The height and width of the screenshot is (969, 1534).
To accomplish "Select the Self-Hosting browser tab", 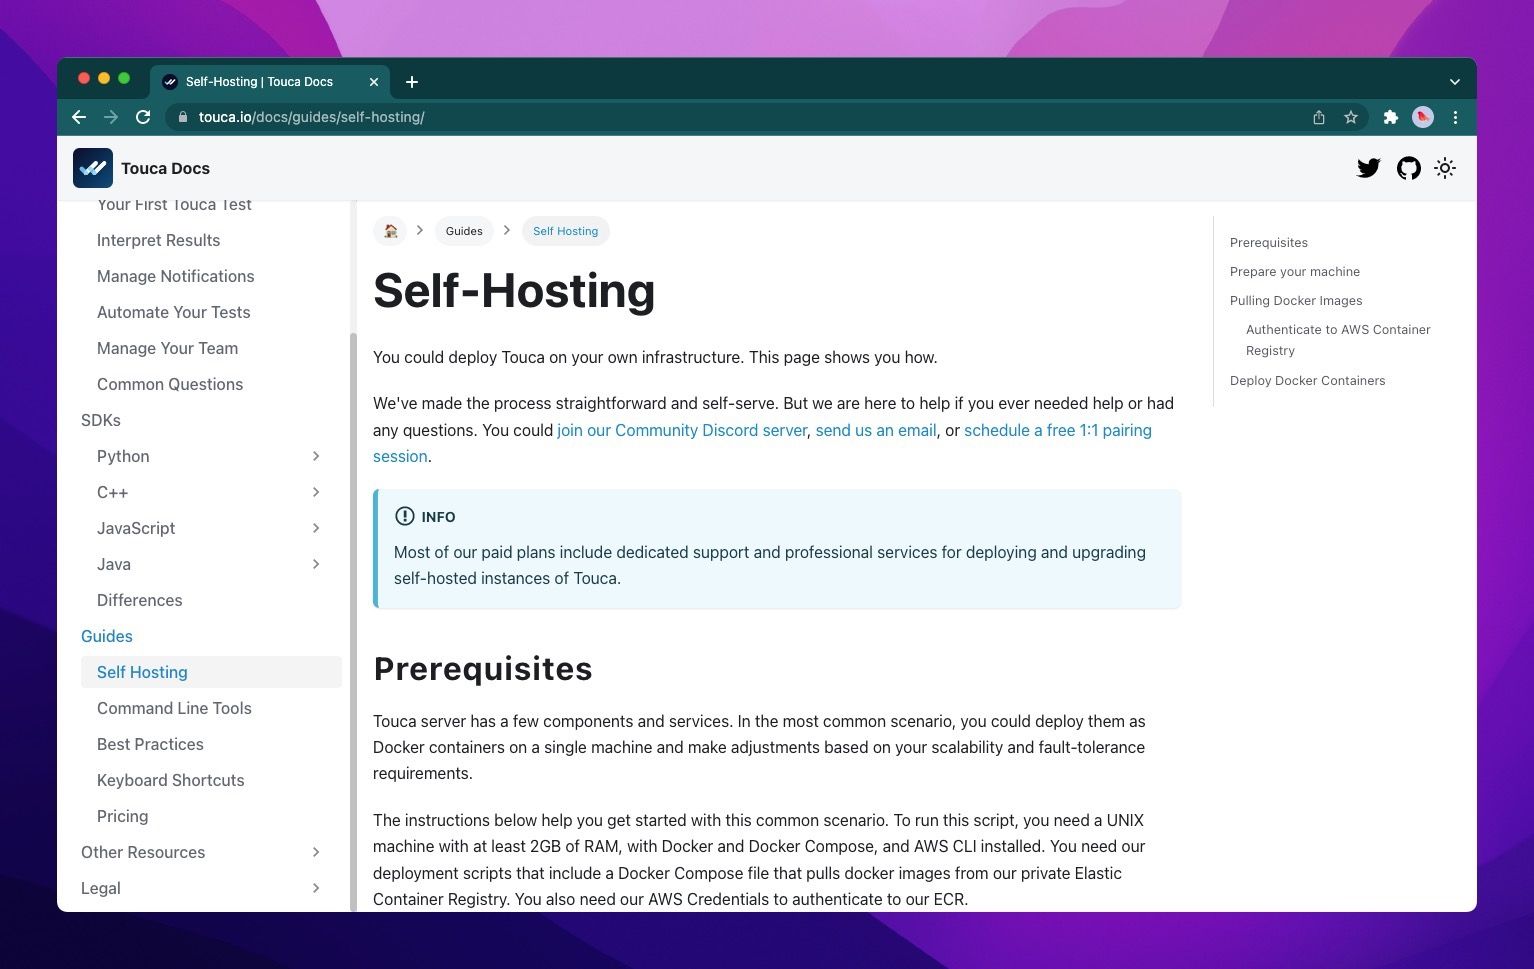I will click(x=270, y=82).
